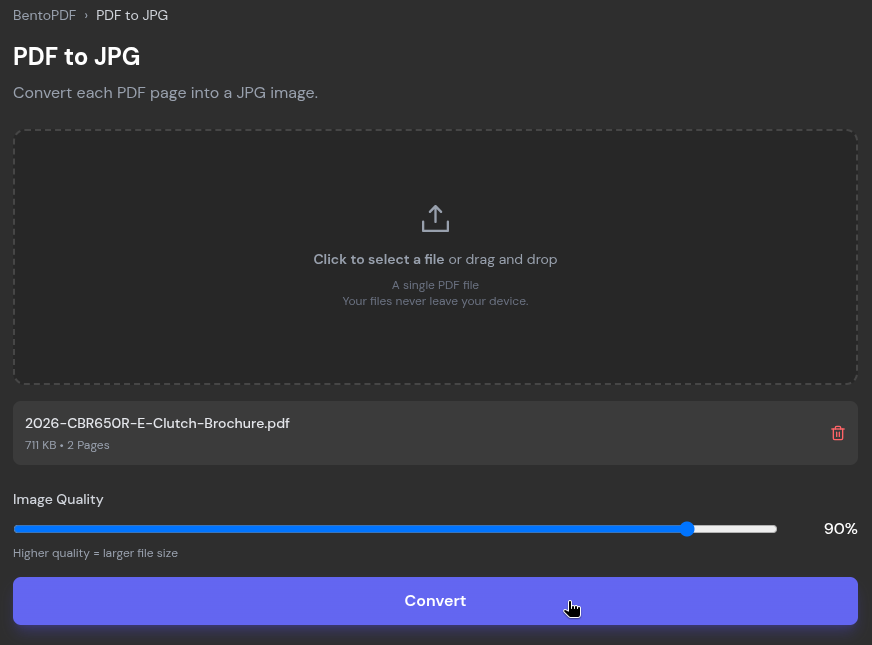
Task: Go back to BentoPDF home breadcrumb
Action: click(44, 15)
